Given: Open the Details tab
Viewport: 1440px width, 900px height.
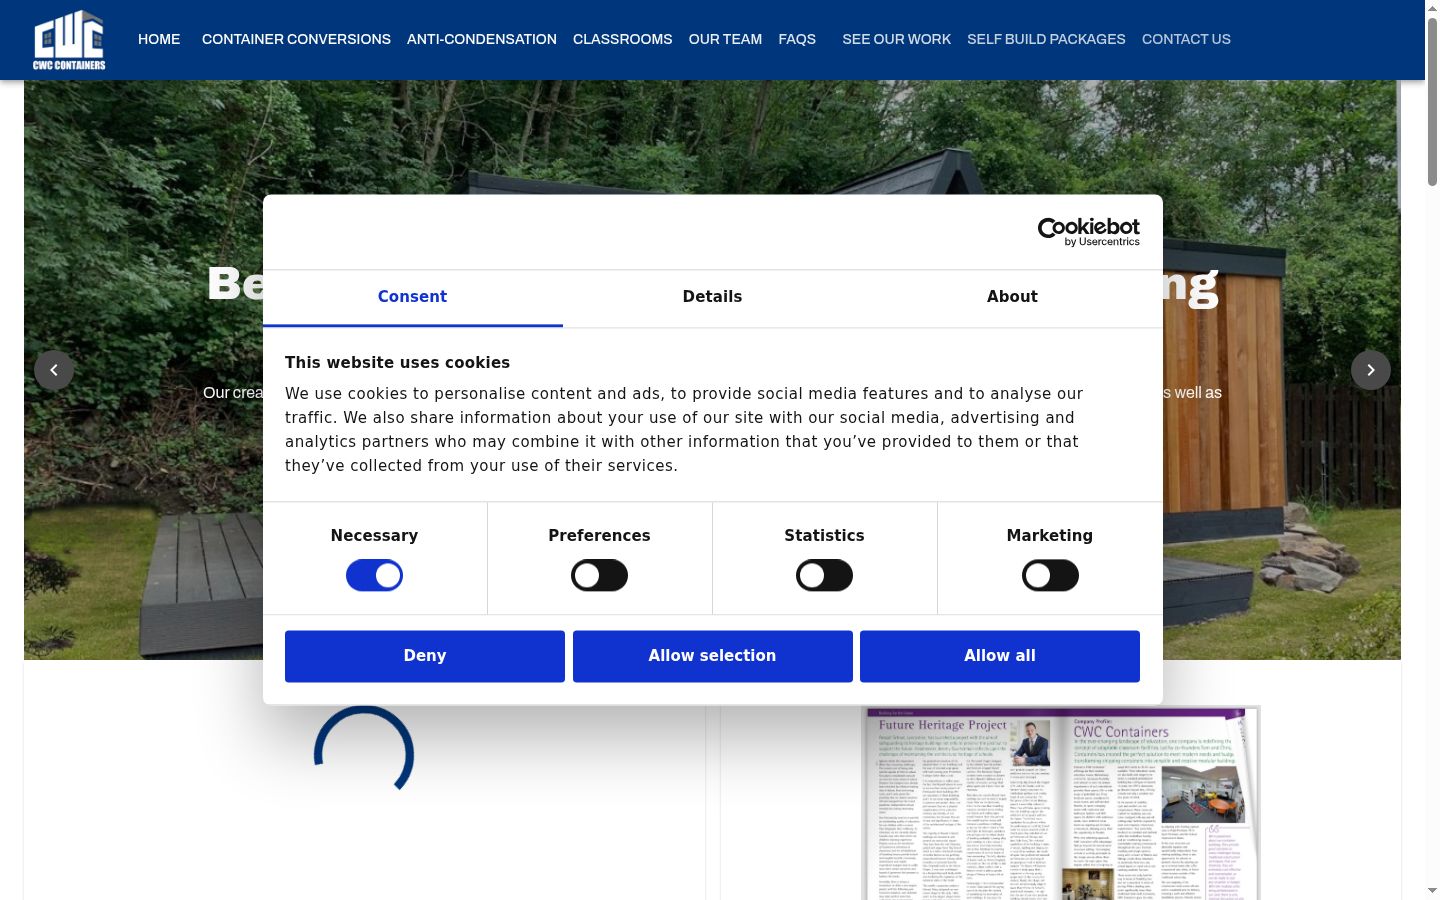Looking at the screenshot, I should tap(712, 297).
